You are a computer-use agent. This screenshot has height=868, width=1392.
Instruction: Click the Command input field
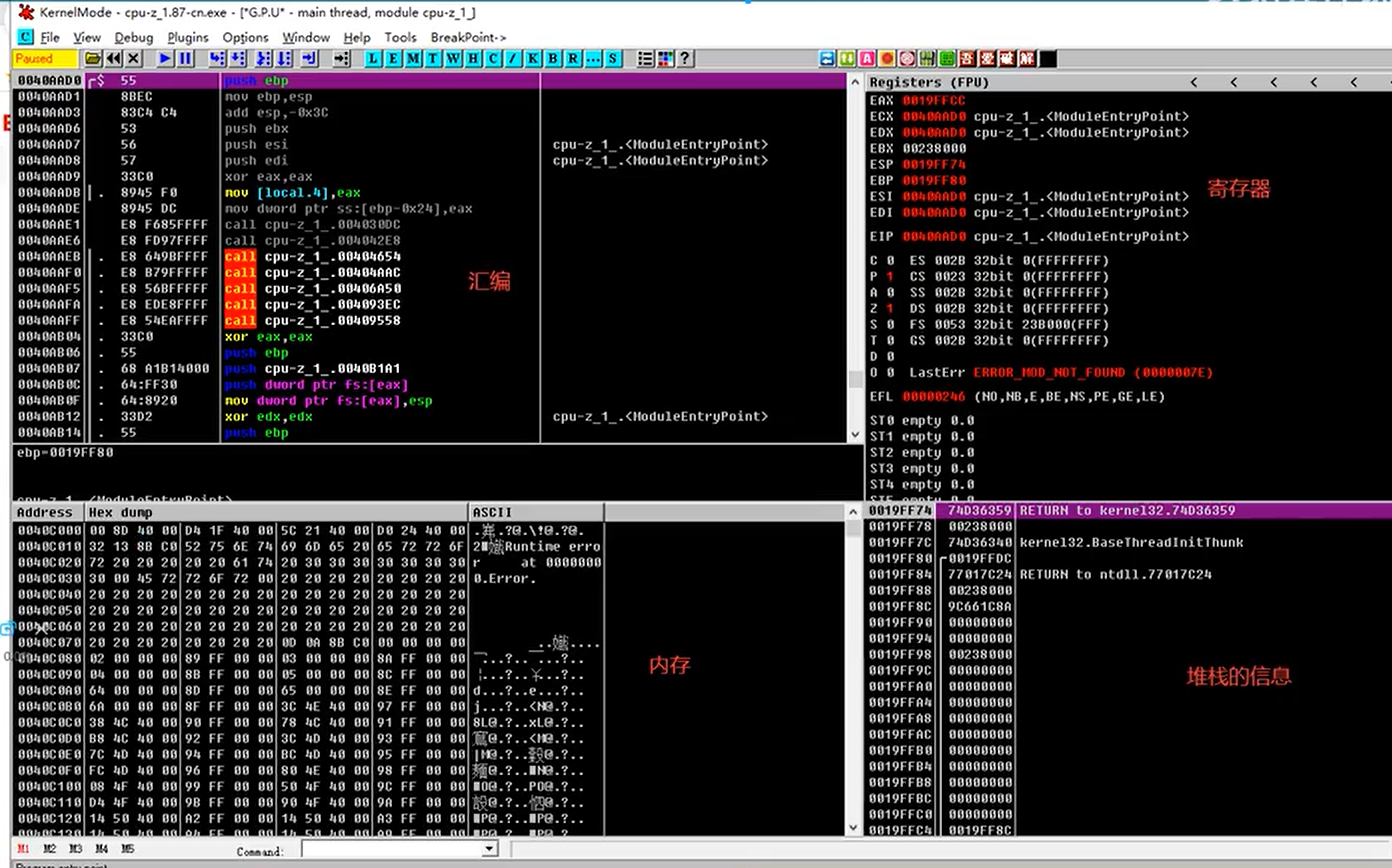pos(391,850)
